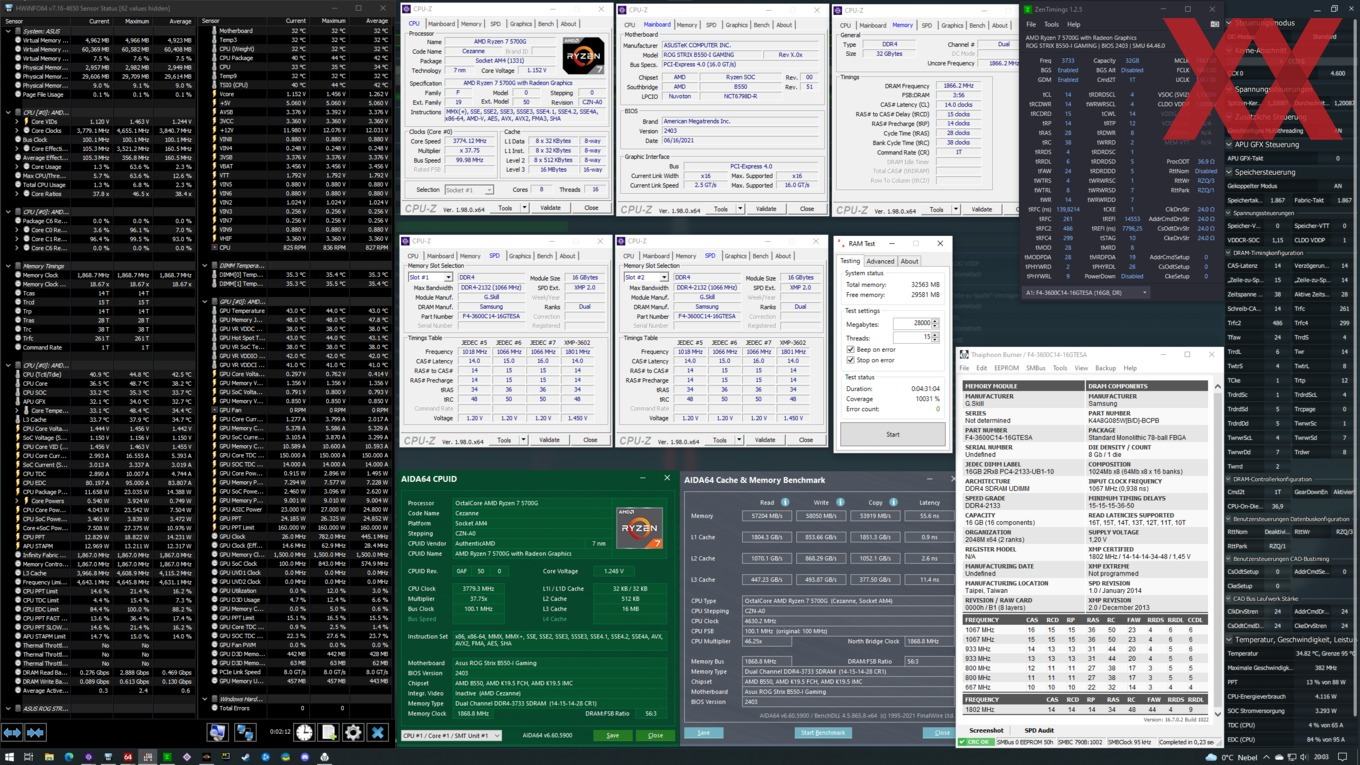The height and width of the screenshot is (765, 1360).
Task: Collapse System: ASUS tree node in HWiNFO
Action: click(9, 30)
